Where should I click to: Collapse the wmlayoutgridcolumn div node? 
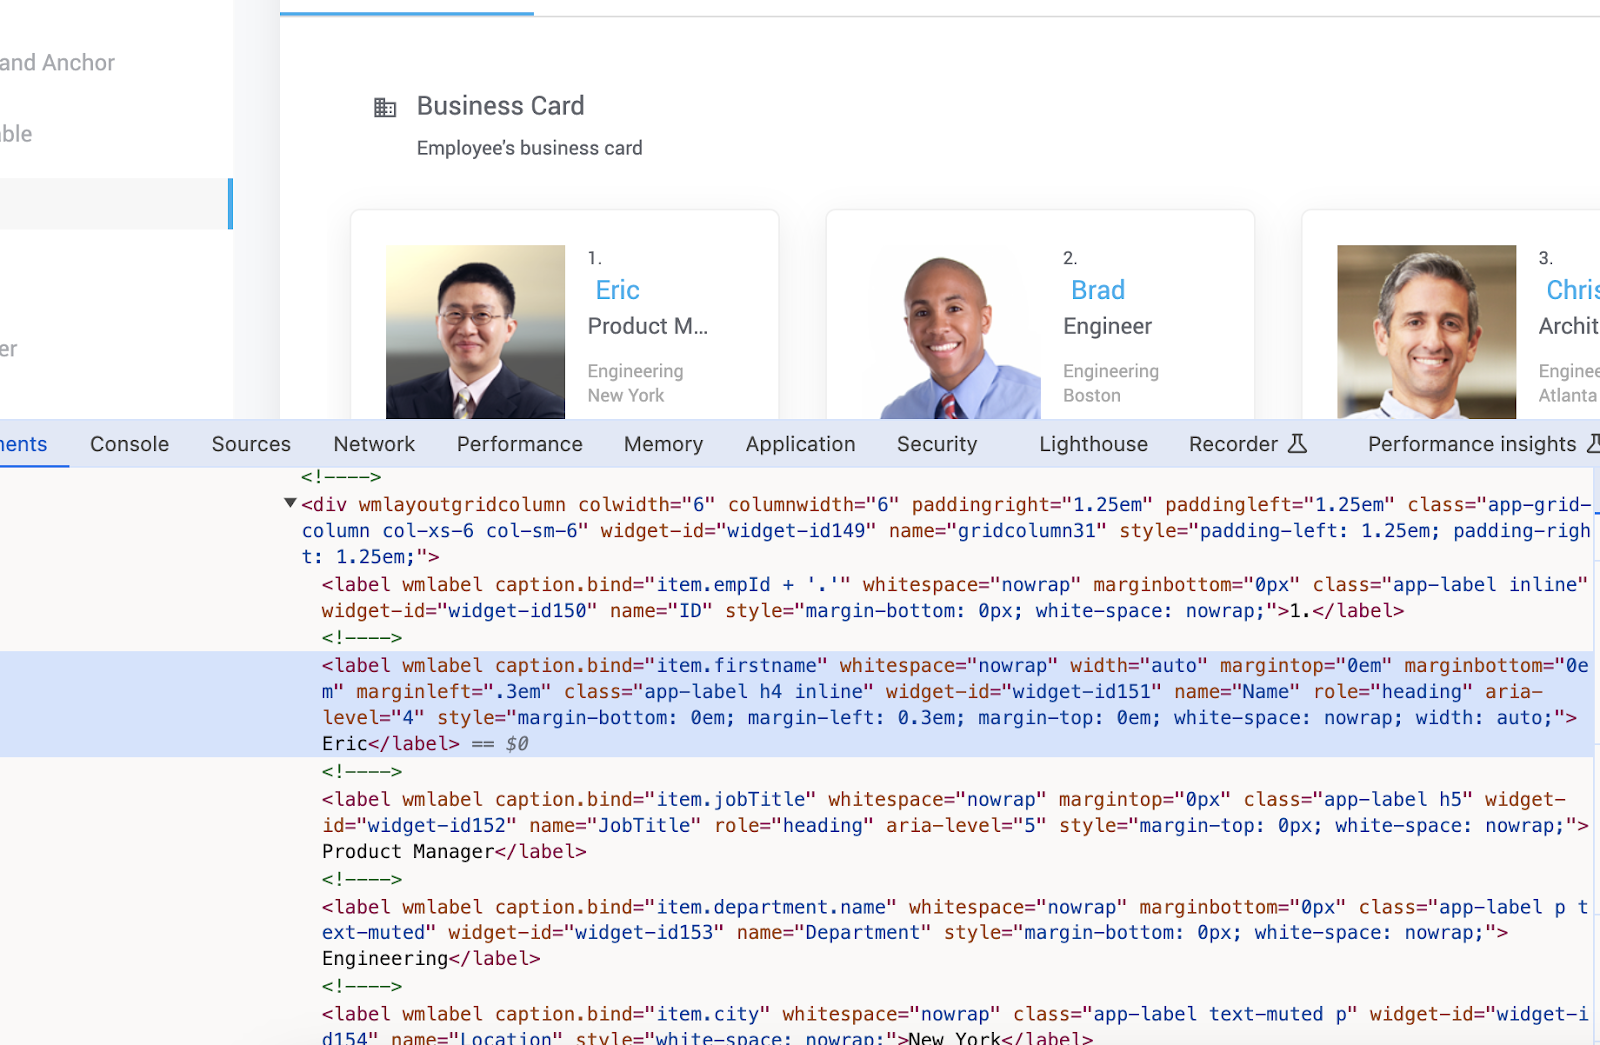coord(290,504)
